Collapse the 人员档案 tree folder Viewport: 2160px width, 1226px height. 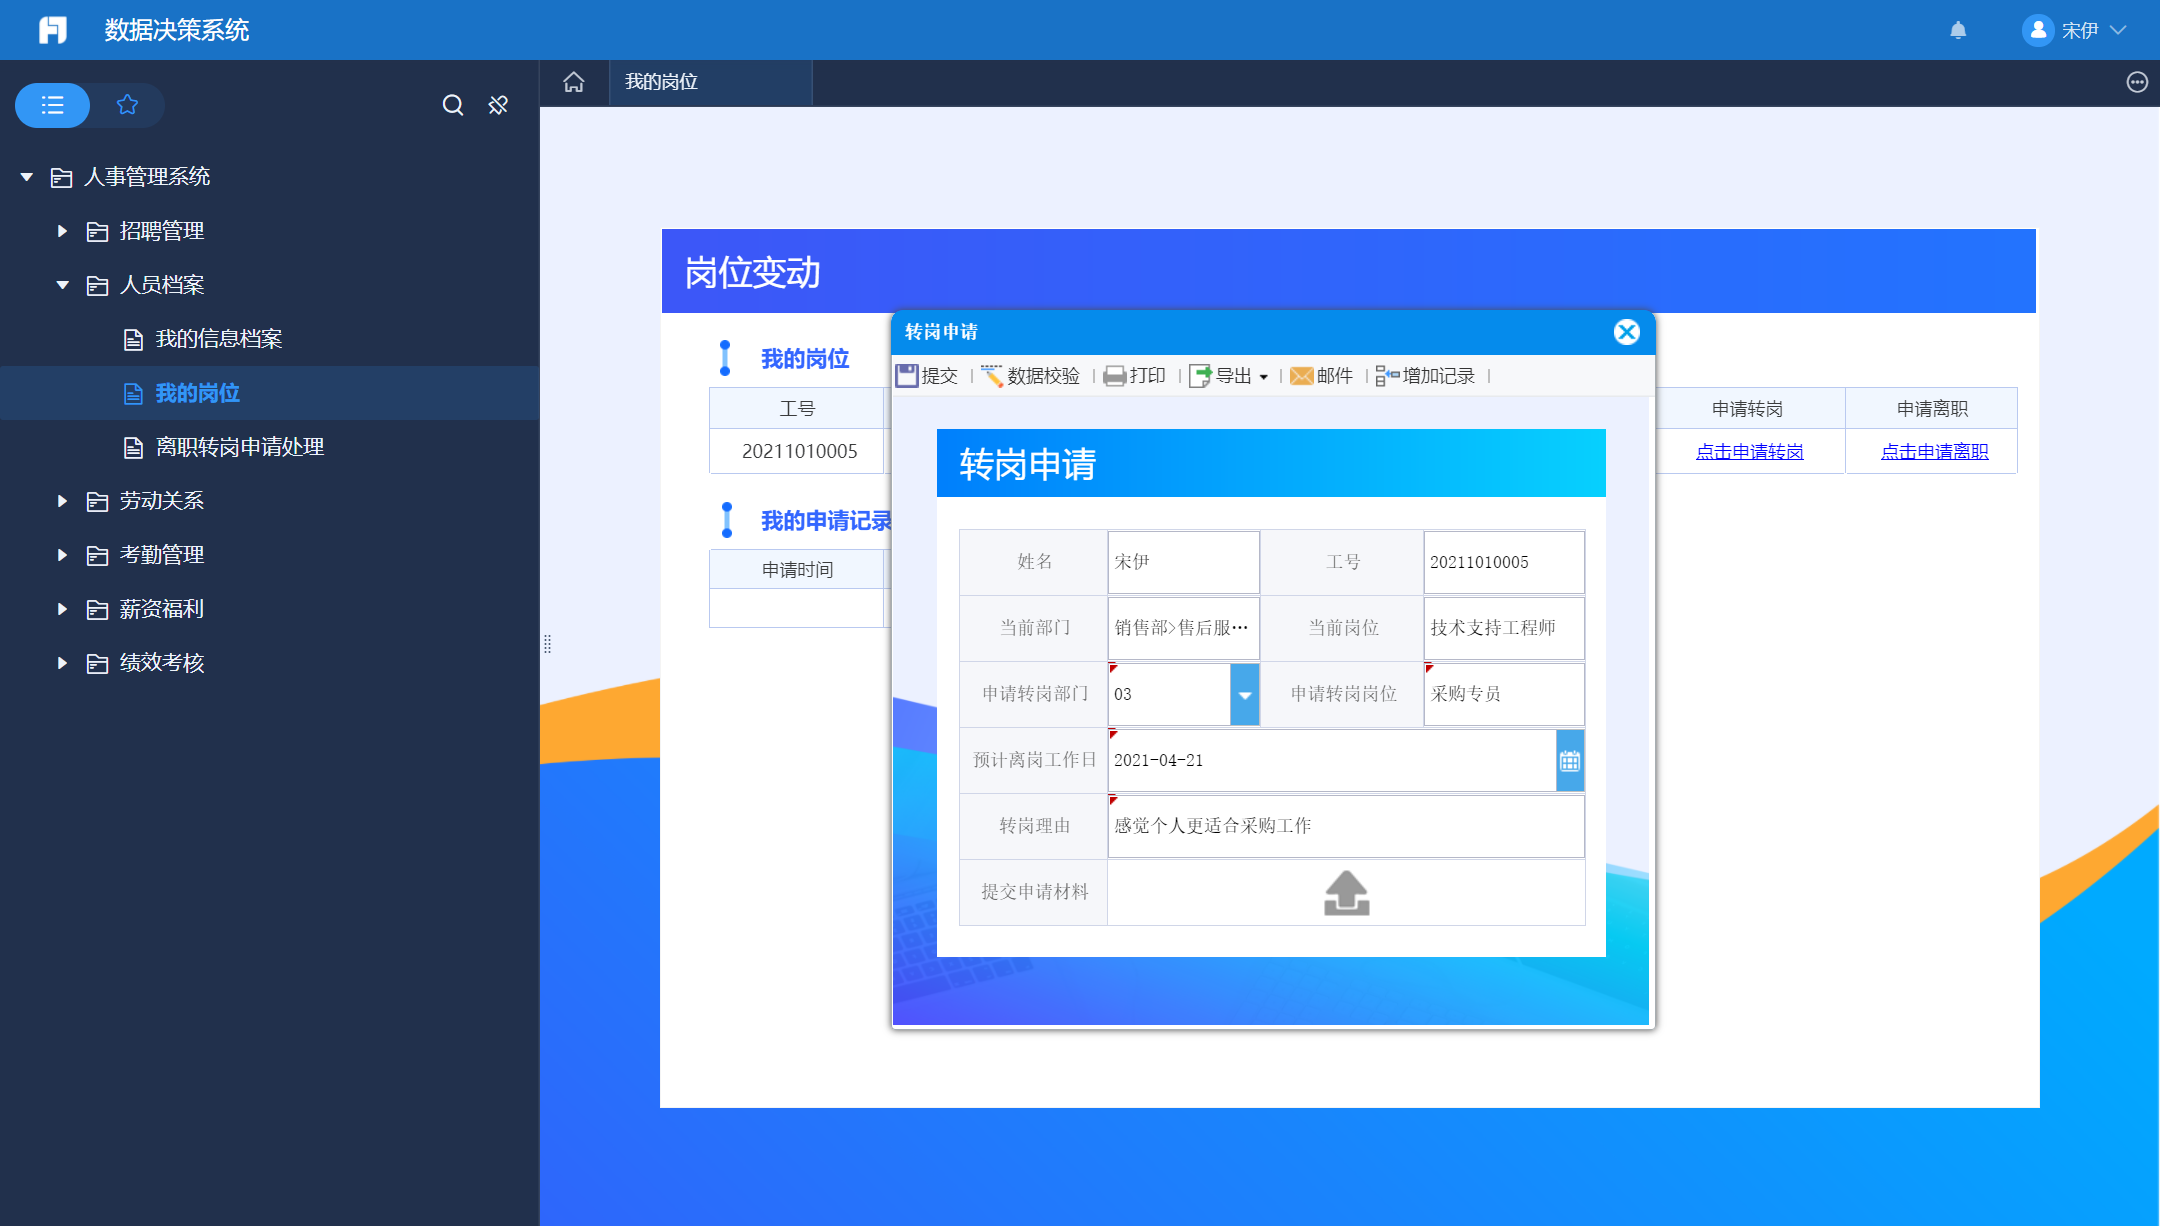coord(62,285)
